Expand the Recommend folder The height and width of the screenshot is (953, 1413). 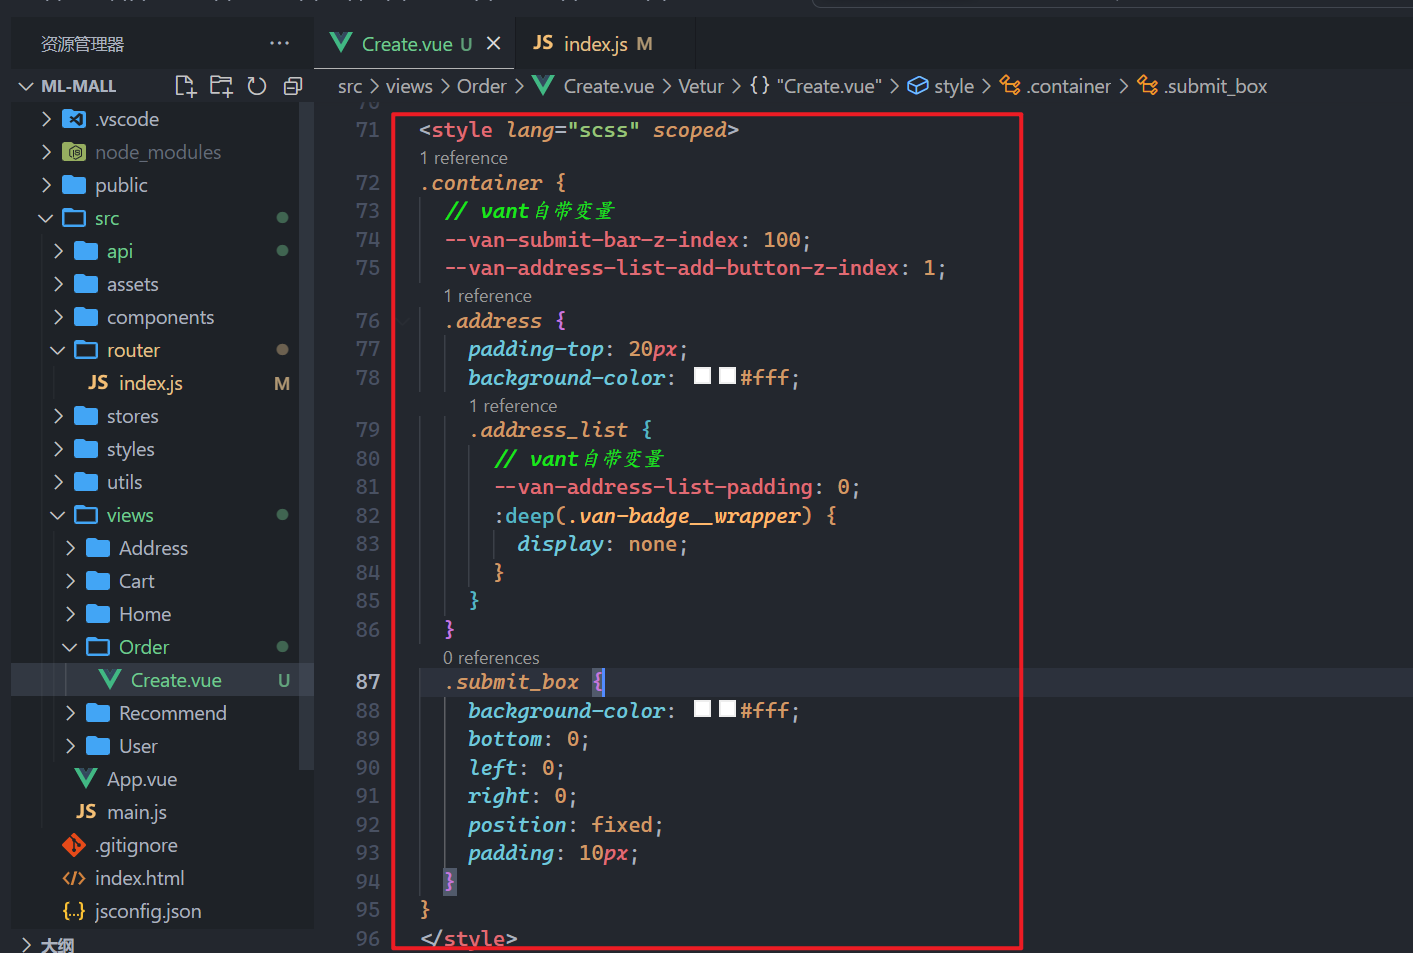(x=71, y=713)
